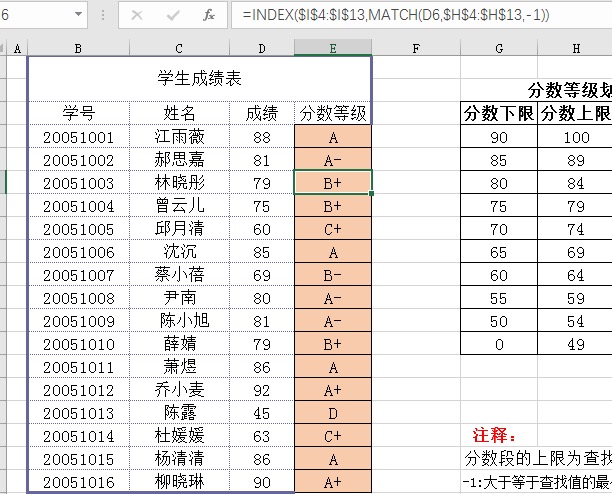
Task: Click the 分数下限 header cell
Action: (x=499, y=114)
